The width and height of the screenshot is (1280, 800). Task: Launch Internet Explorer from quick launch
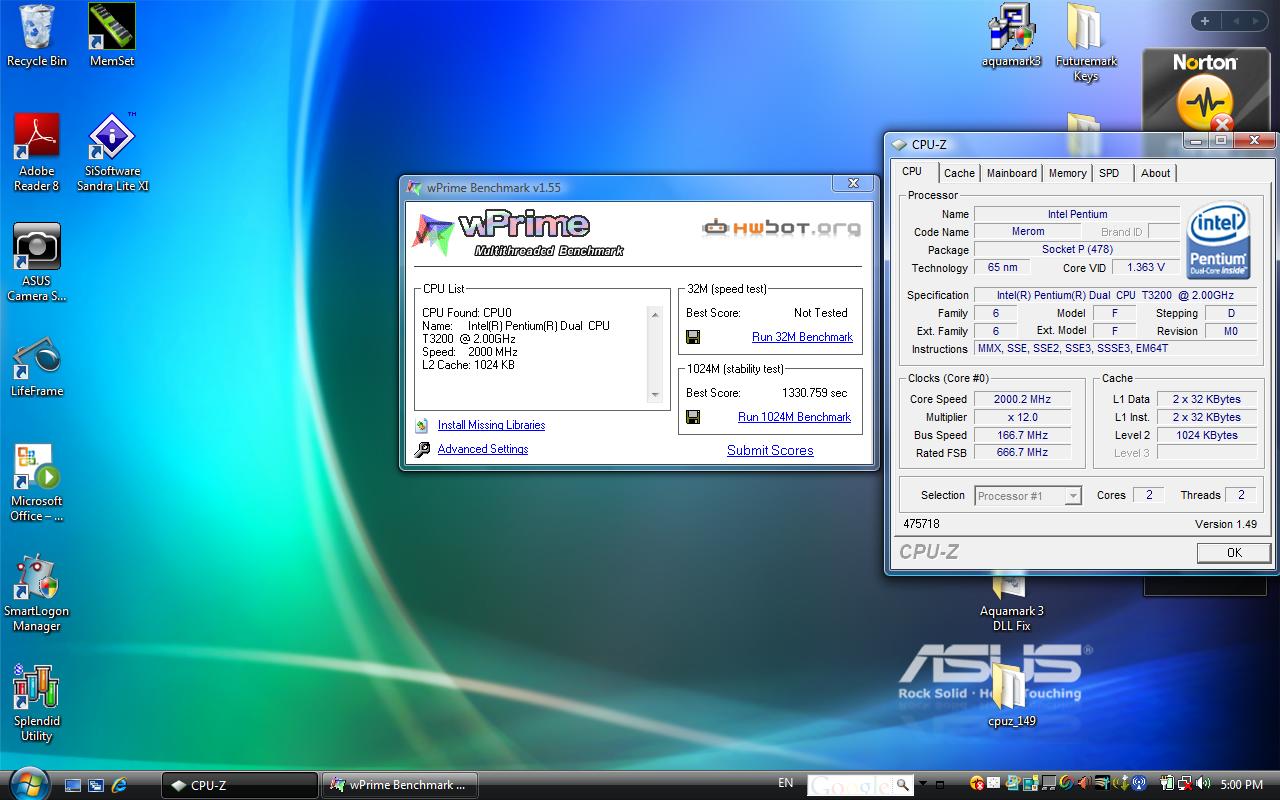[119, 785]
